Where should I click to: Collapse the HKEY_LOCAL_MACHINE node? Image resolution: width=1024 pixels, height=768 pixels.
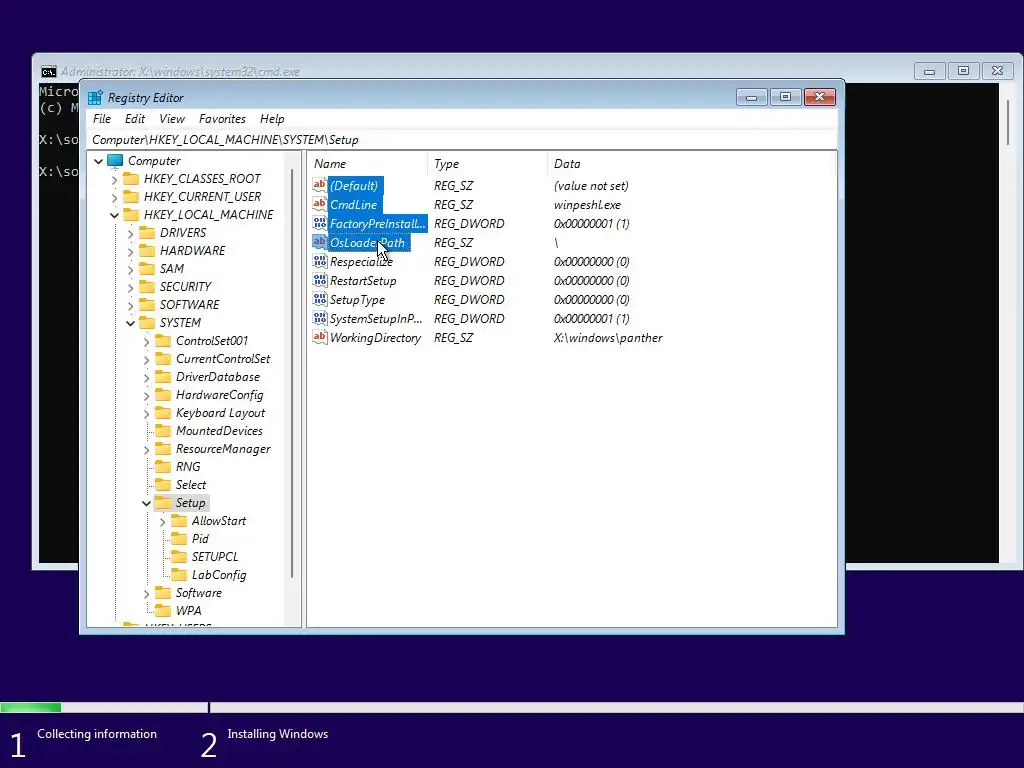coord(114,215)
